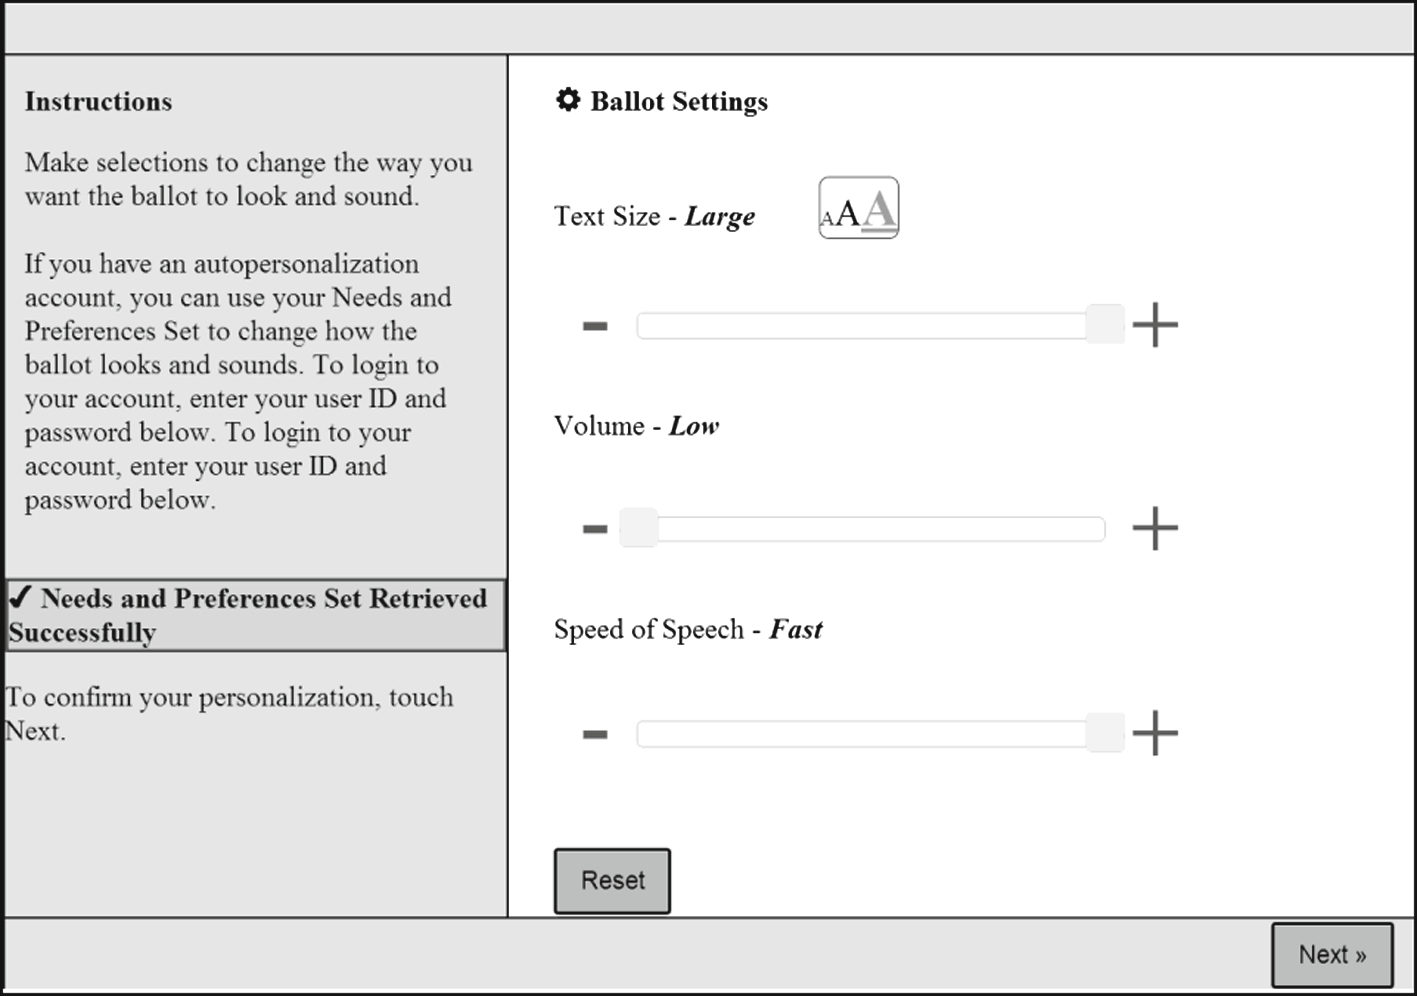
Task: Click the checkmark beside Needs and Preferences
Action: point(20,597)
